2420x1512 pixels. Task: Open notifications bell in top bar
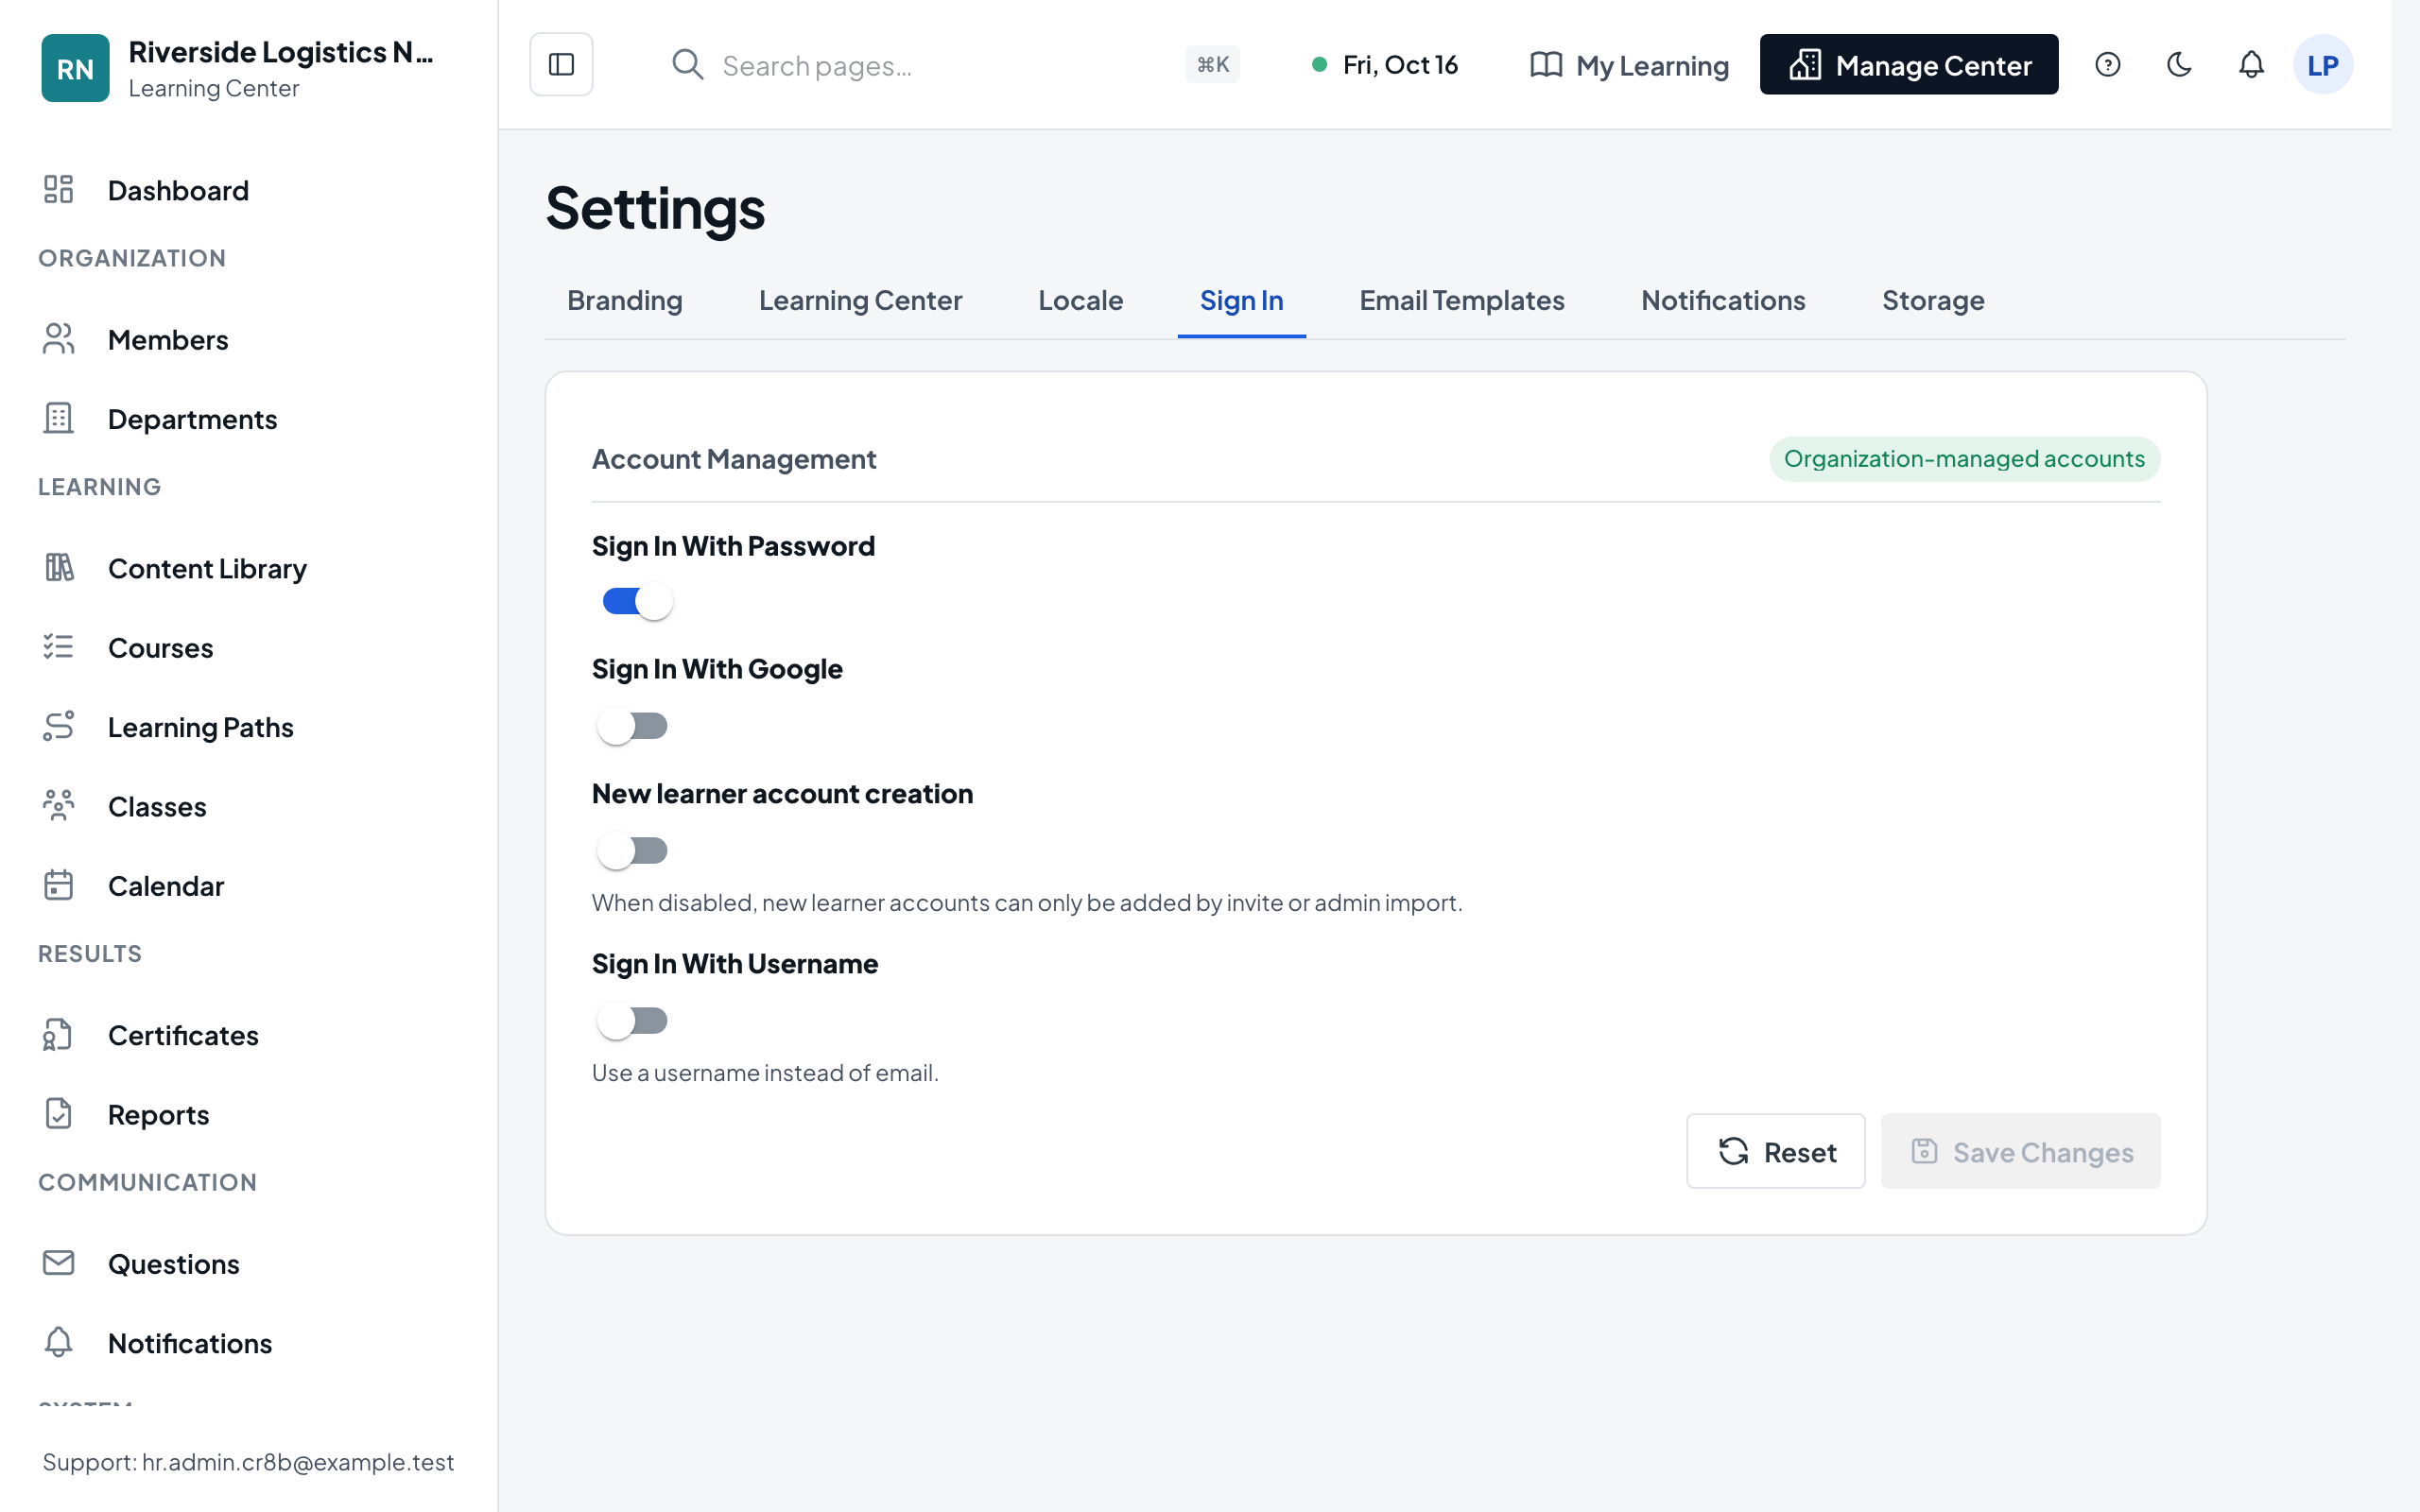coord(2251,65)
